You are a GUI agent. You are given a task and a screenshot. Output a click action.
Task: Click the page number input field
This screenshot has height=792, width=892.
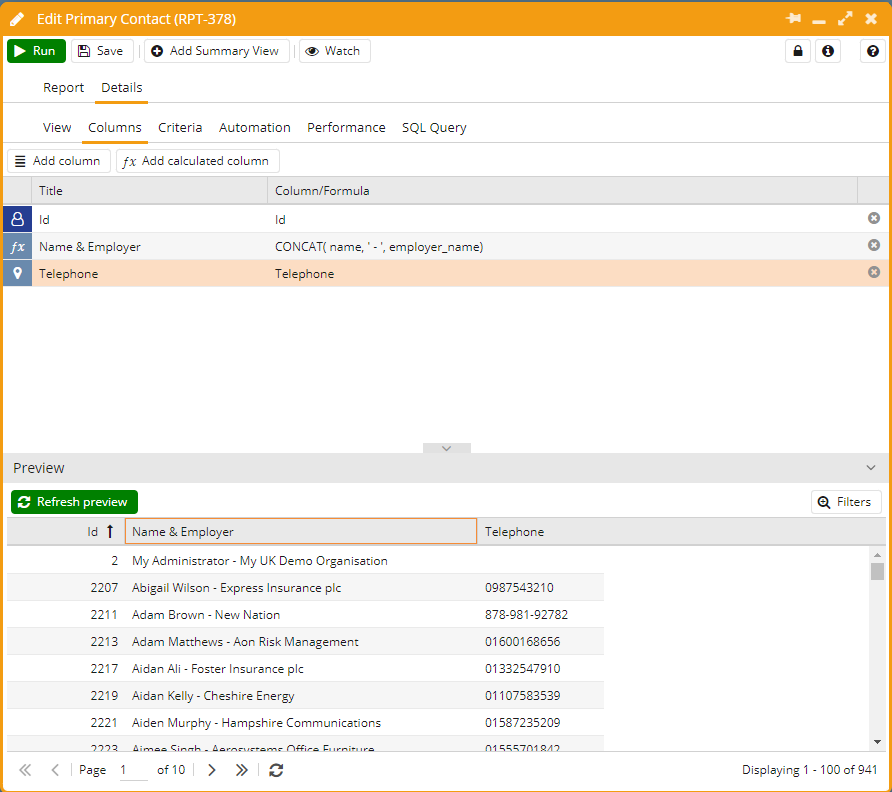coord(134,770)
